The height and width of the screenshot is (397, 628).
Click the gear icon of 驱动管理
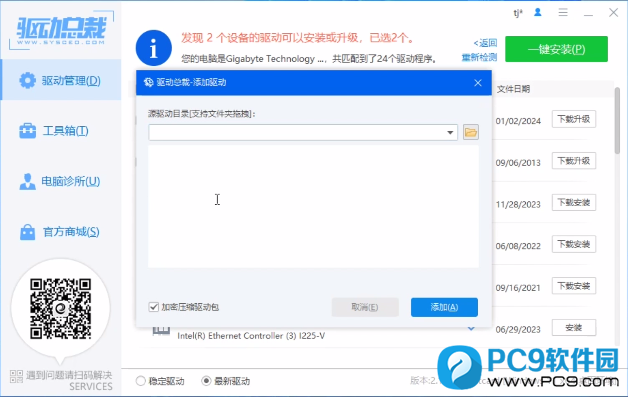(x=27, y=81)
